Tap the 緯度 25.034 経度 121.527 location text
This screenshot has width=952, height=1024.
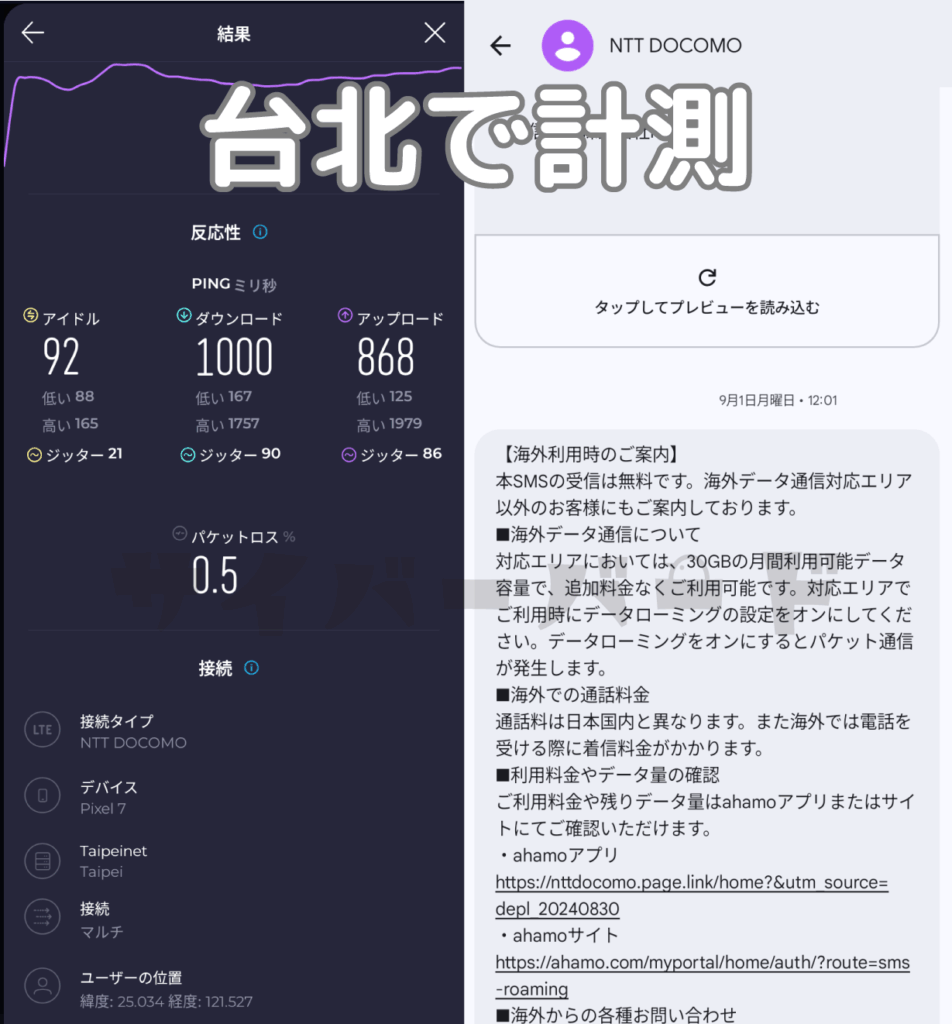pyautogui.click(x=166, y=1002)
